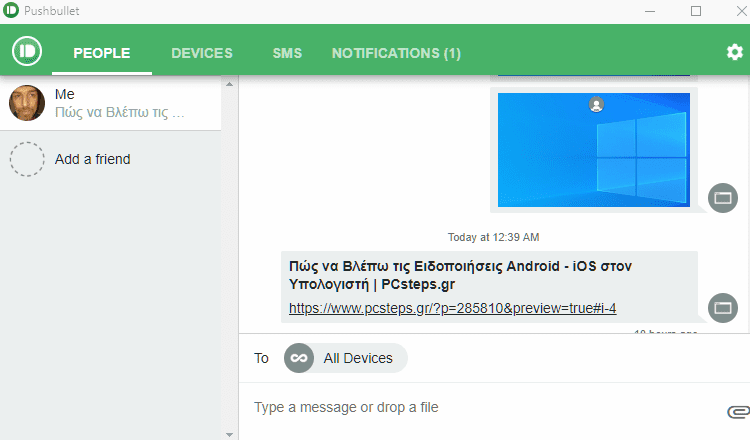Click the message input field
The image size is (750, 440).
[x=483, y=407]
